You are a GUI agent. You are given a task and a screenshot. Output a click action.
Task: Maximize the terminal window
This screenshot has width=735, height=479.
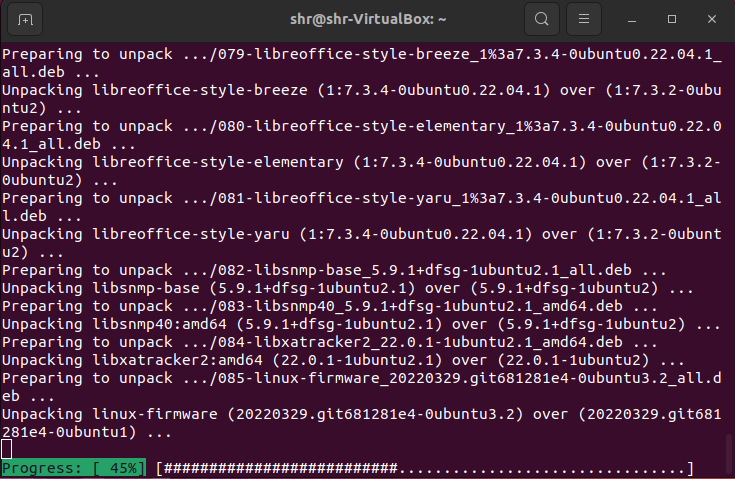[672, 19]
